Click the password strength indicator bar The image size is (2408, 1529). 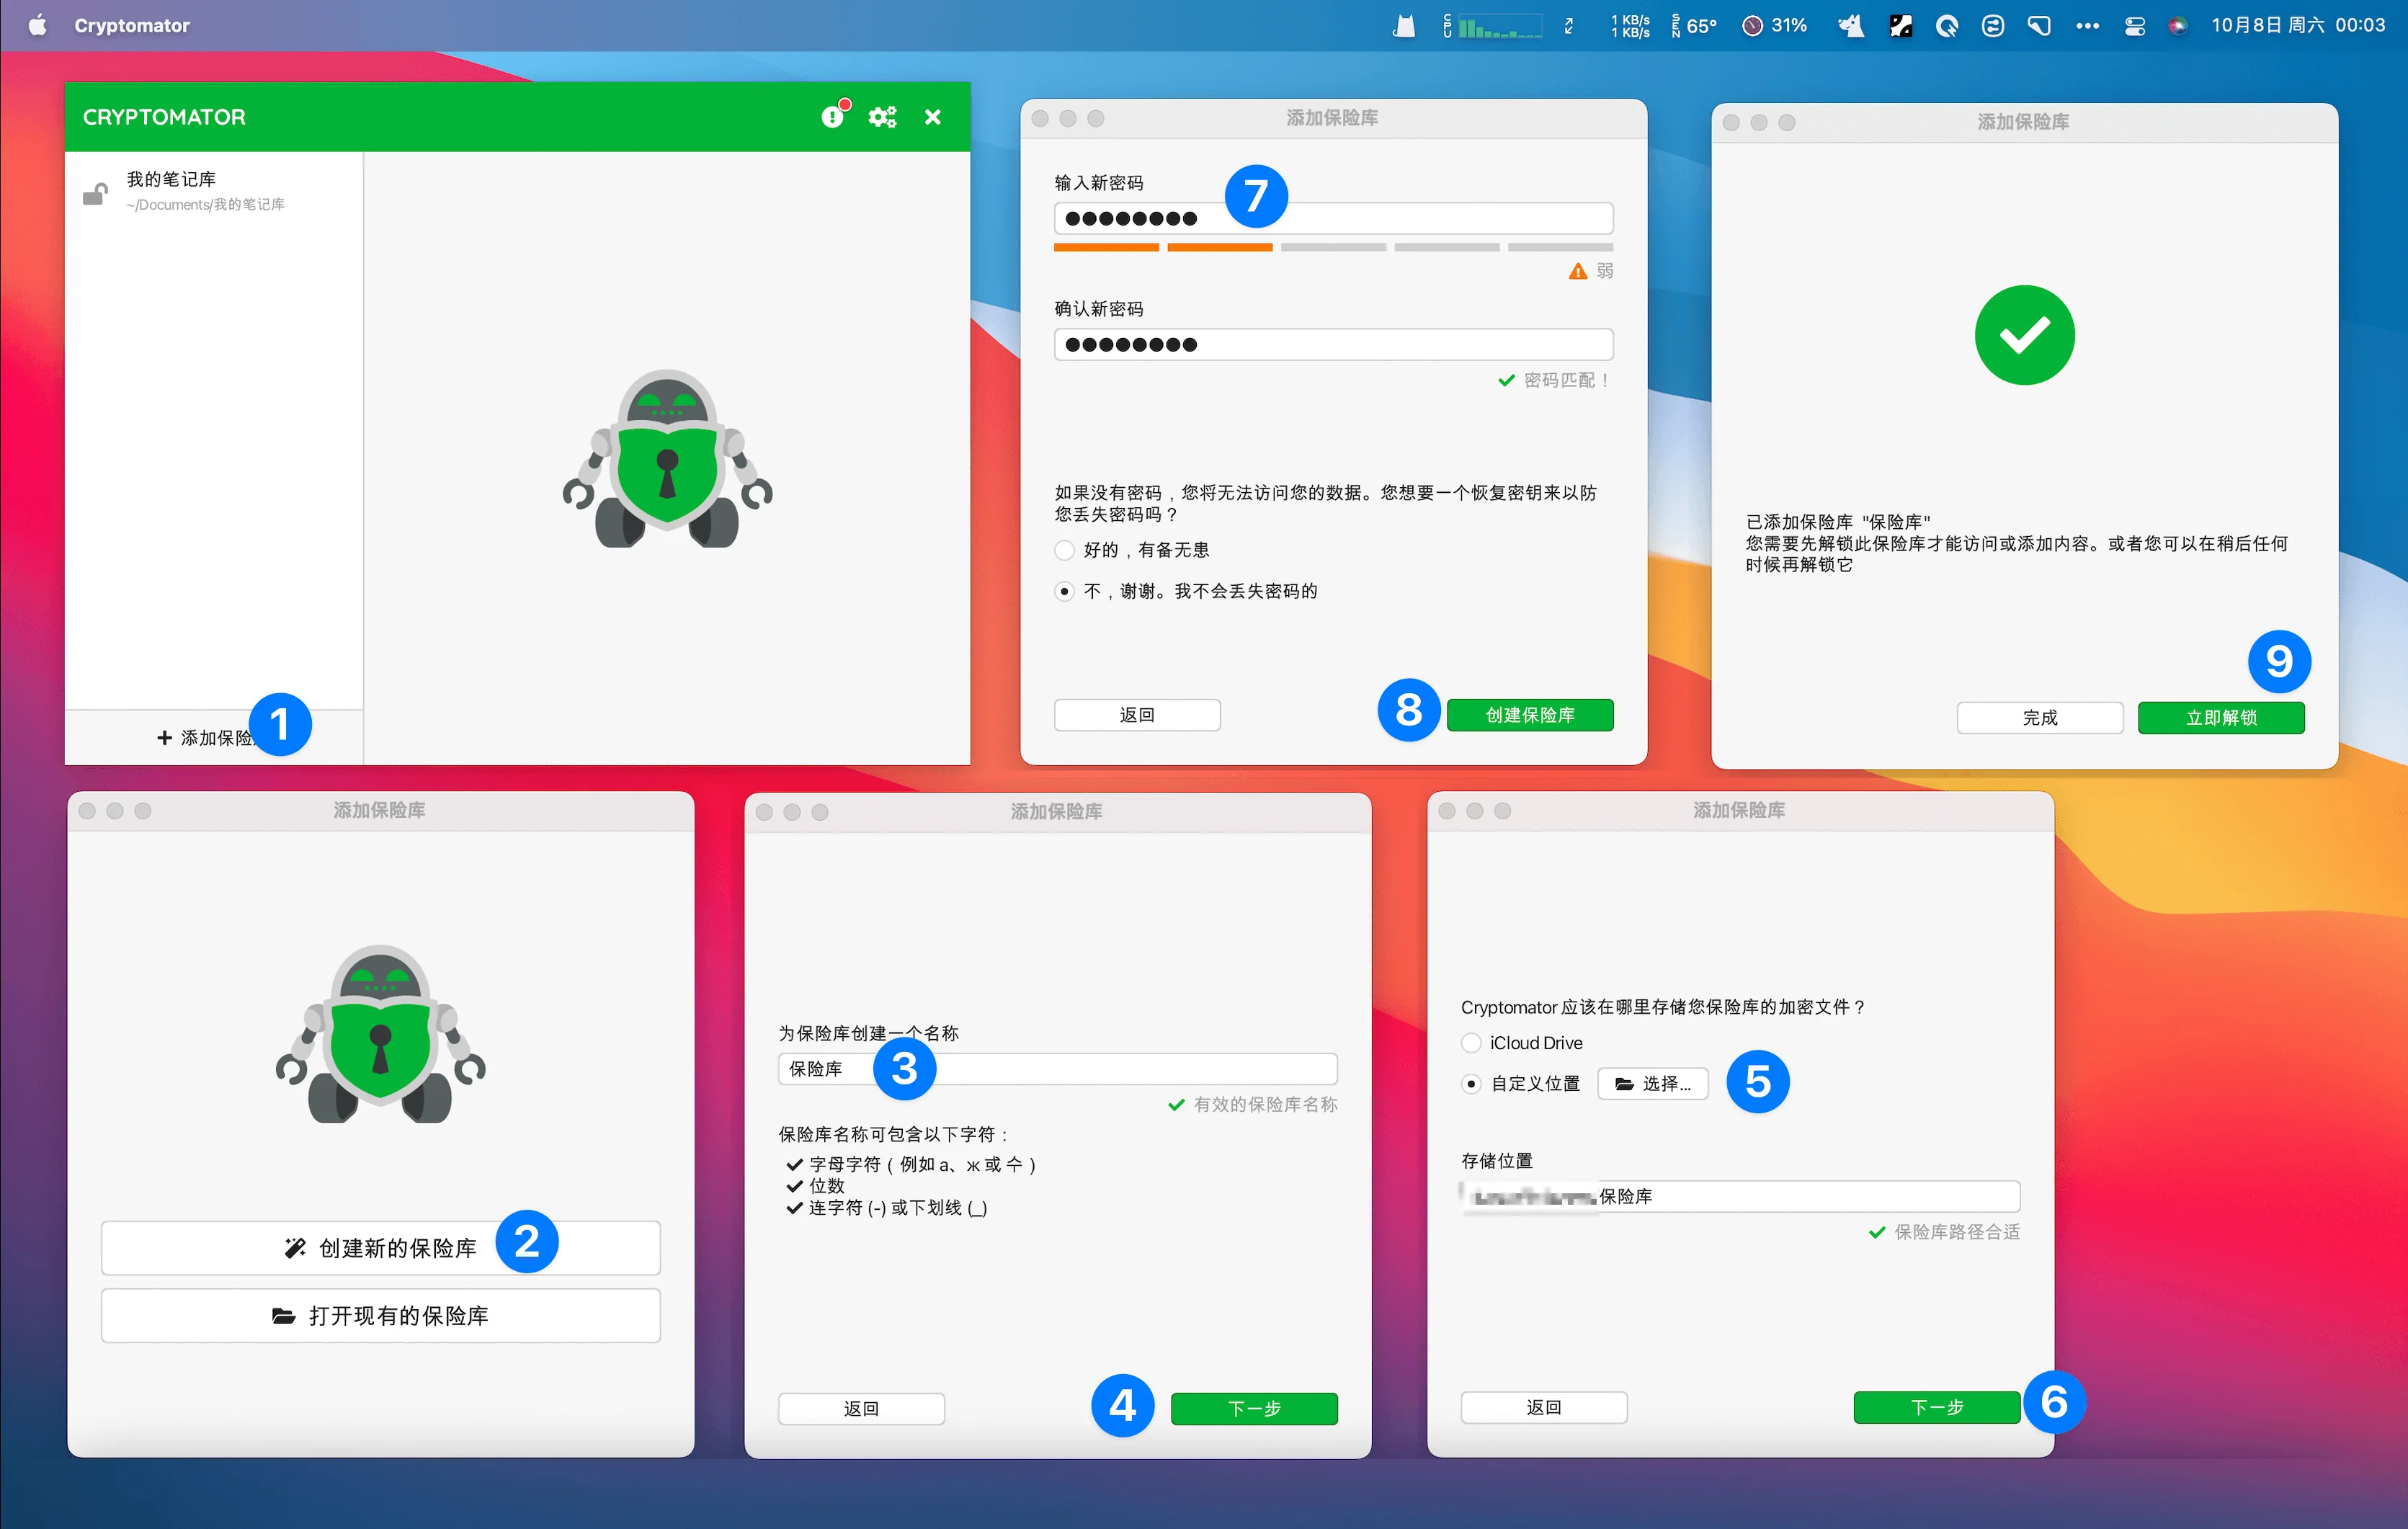click(1333, 247)
